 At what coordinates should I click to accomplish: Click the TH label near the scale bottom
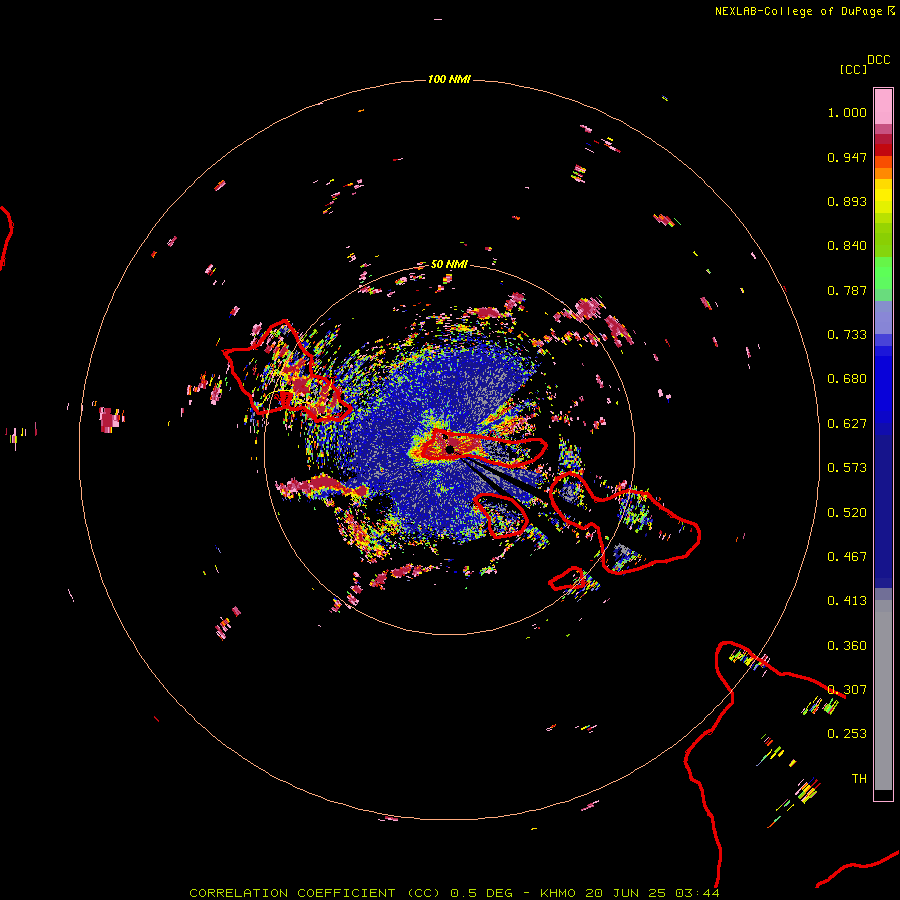click(859, 779)
